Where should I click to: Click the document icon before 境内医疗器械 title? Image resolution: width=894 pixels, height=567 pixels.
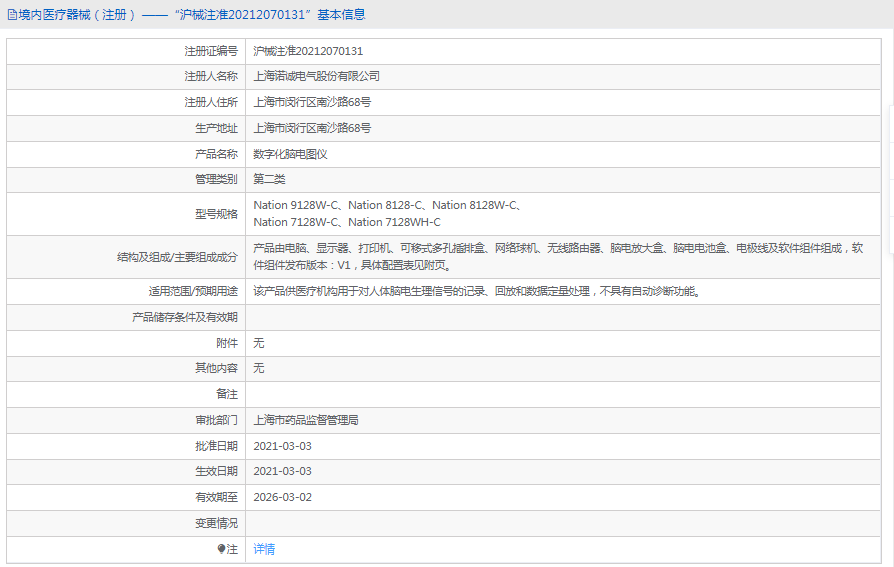[x=12, y=15]
